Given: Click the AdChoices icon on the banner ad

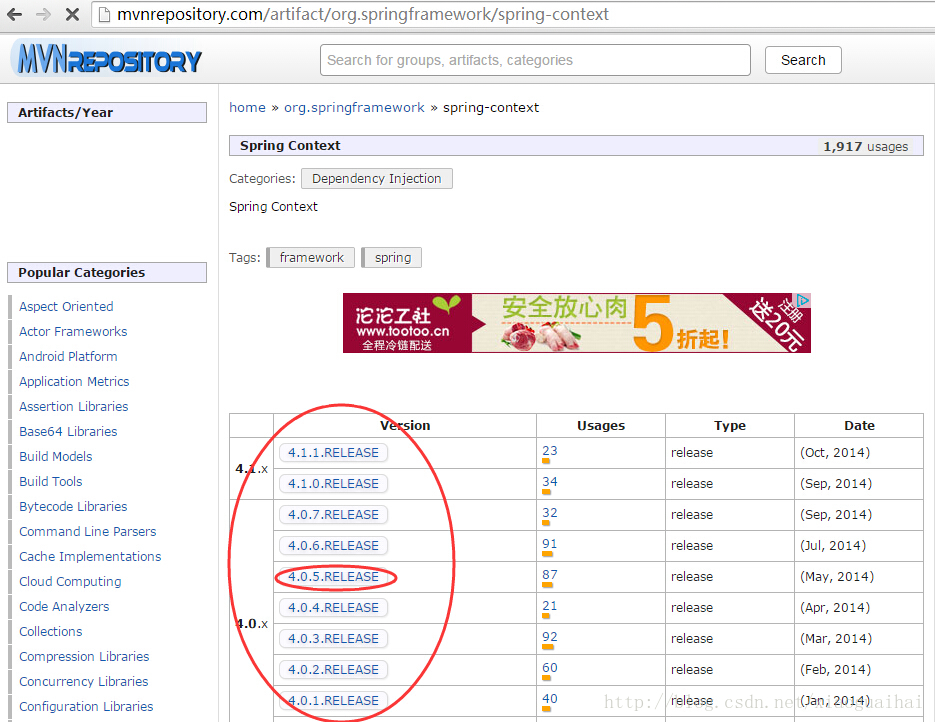Looking at the screenshot, I should [803, 300].
